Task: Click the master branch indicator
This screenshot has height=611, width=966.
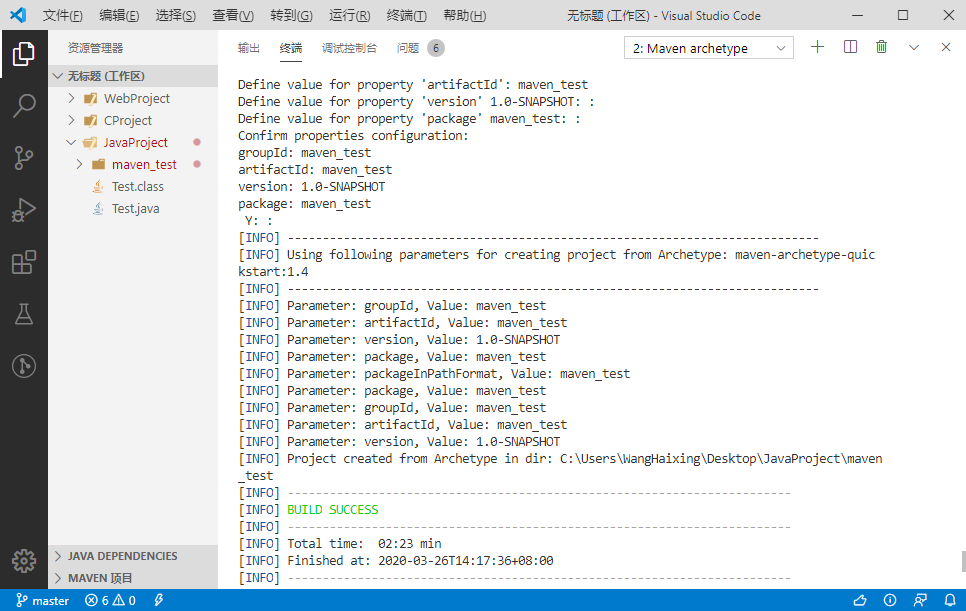Action: tap(42, 601)
